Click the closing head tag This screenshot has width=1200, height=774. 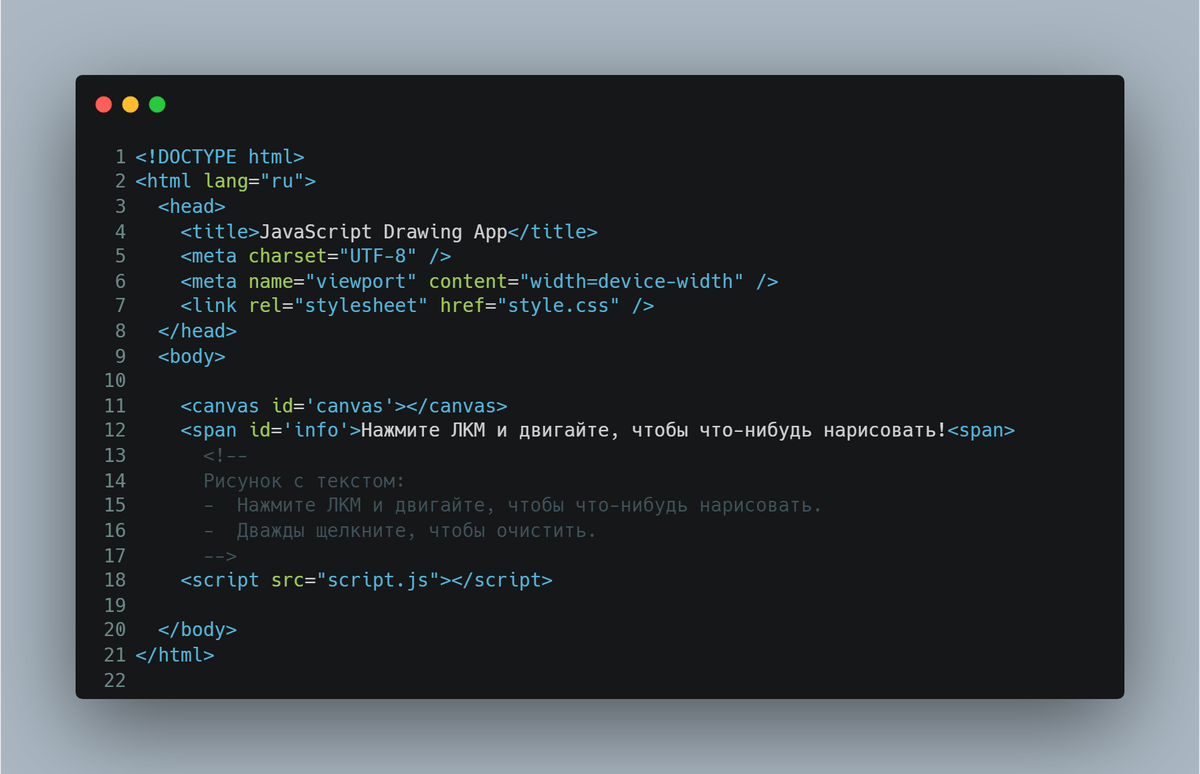click(198, 331)
